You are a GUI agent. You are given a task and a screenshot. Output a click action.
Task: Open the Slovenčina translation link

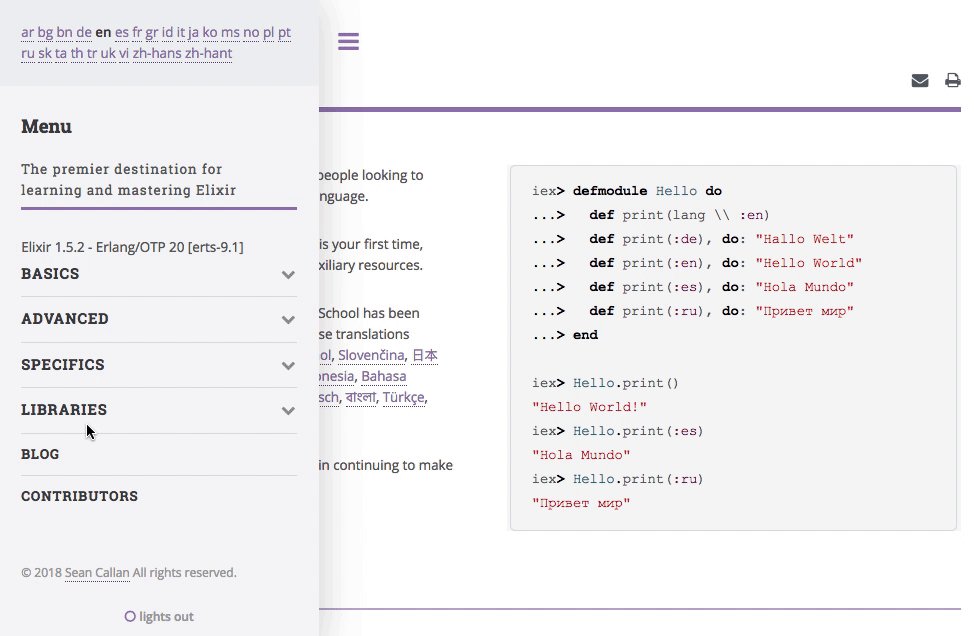[371, 355]
